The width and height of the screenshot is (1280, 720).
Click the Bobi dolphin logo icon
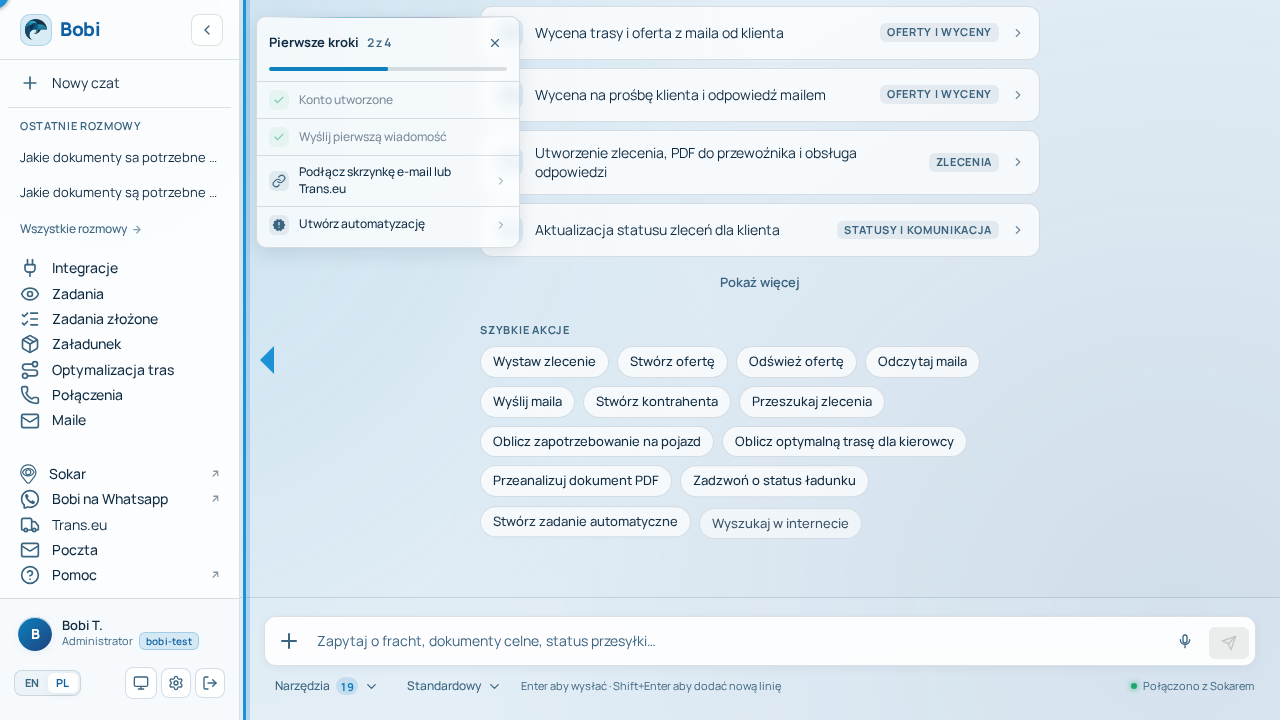point(36,30)
